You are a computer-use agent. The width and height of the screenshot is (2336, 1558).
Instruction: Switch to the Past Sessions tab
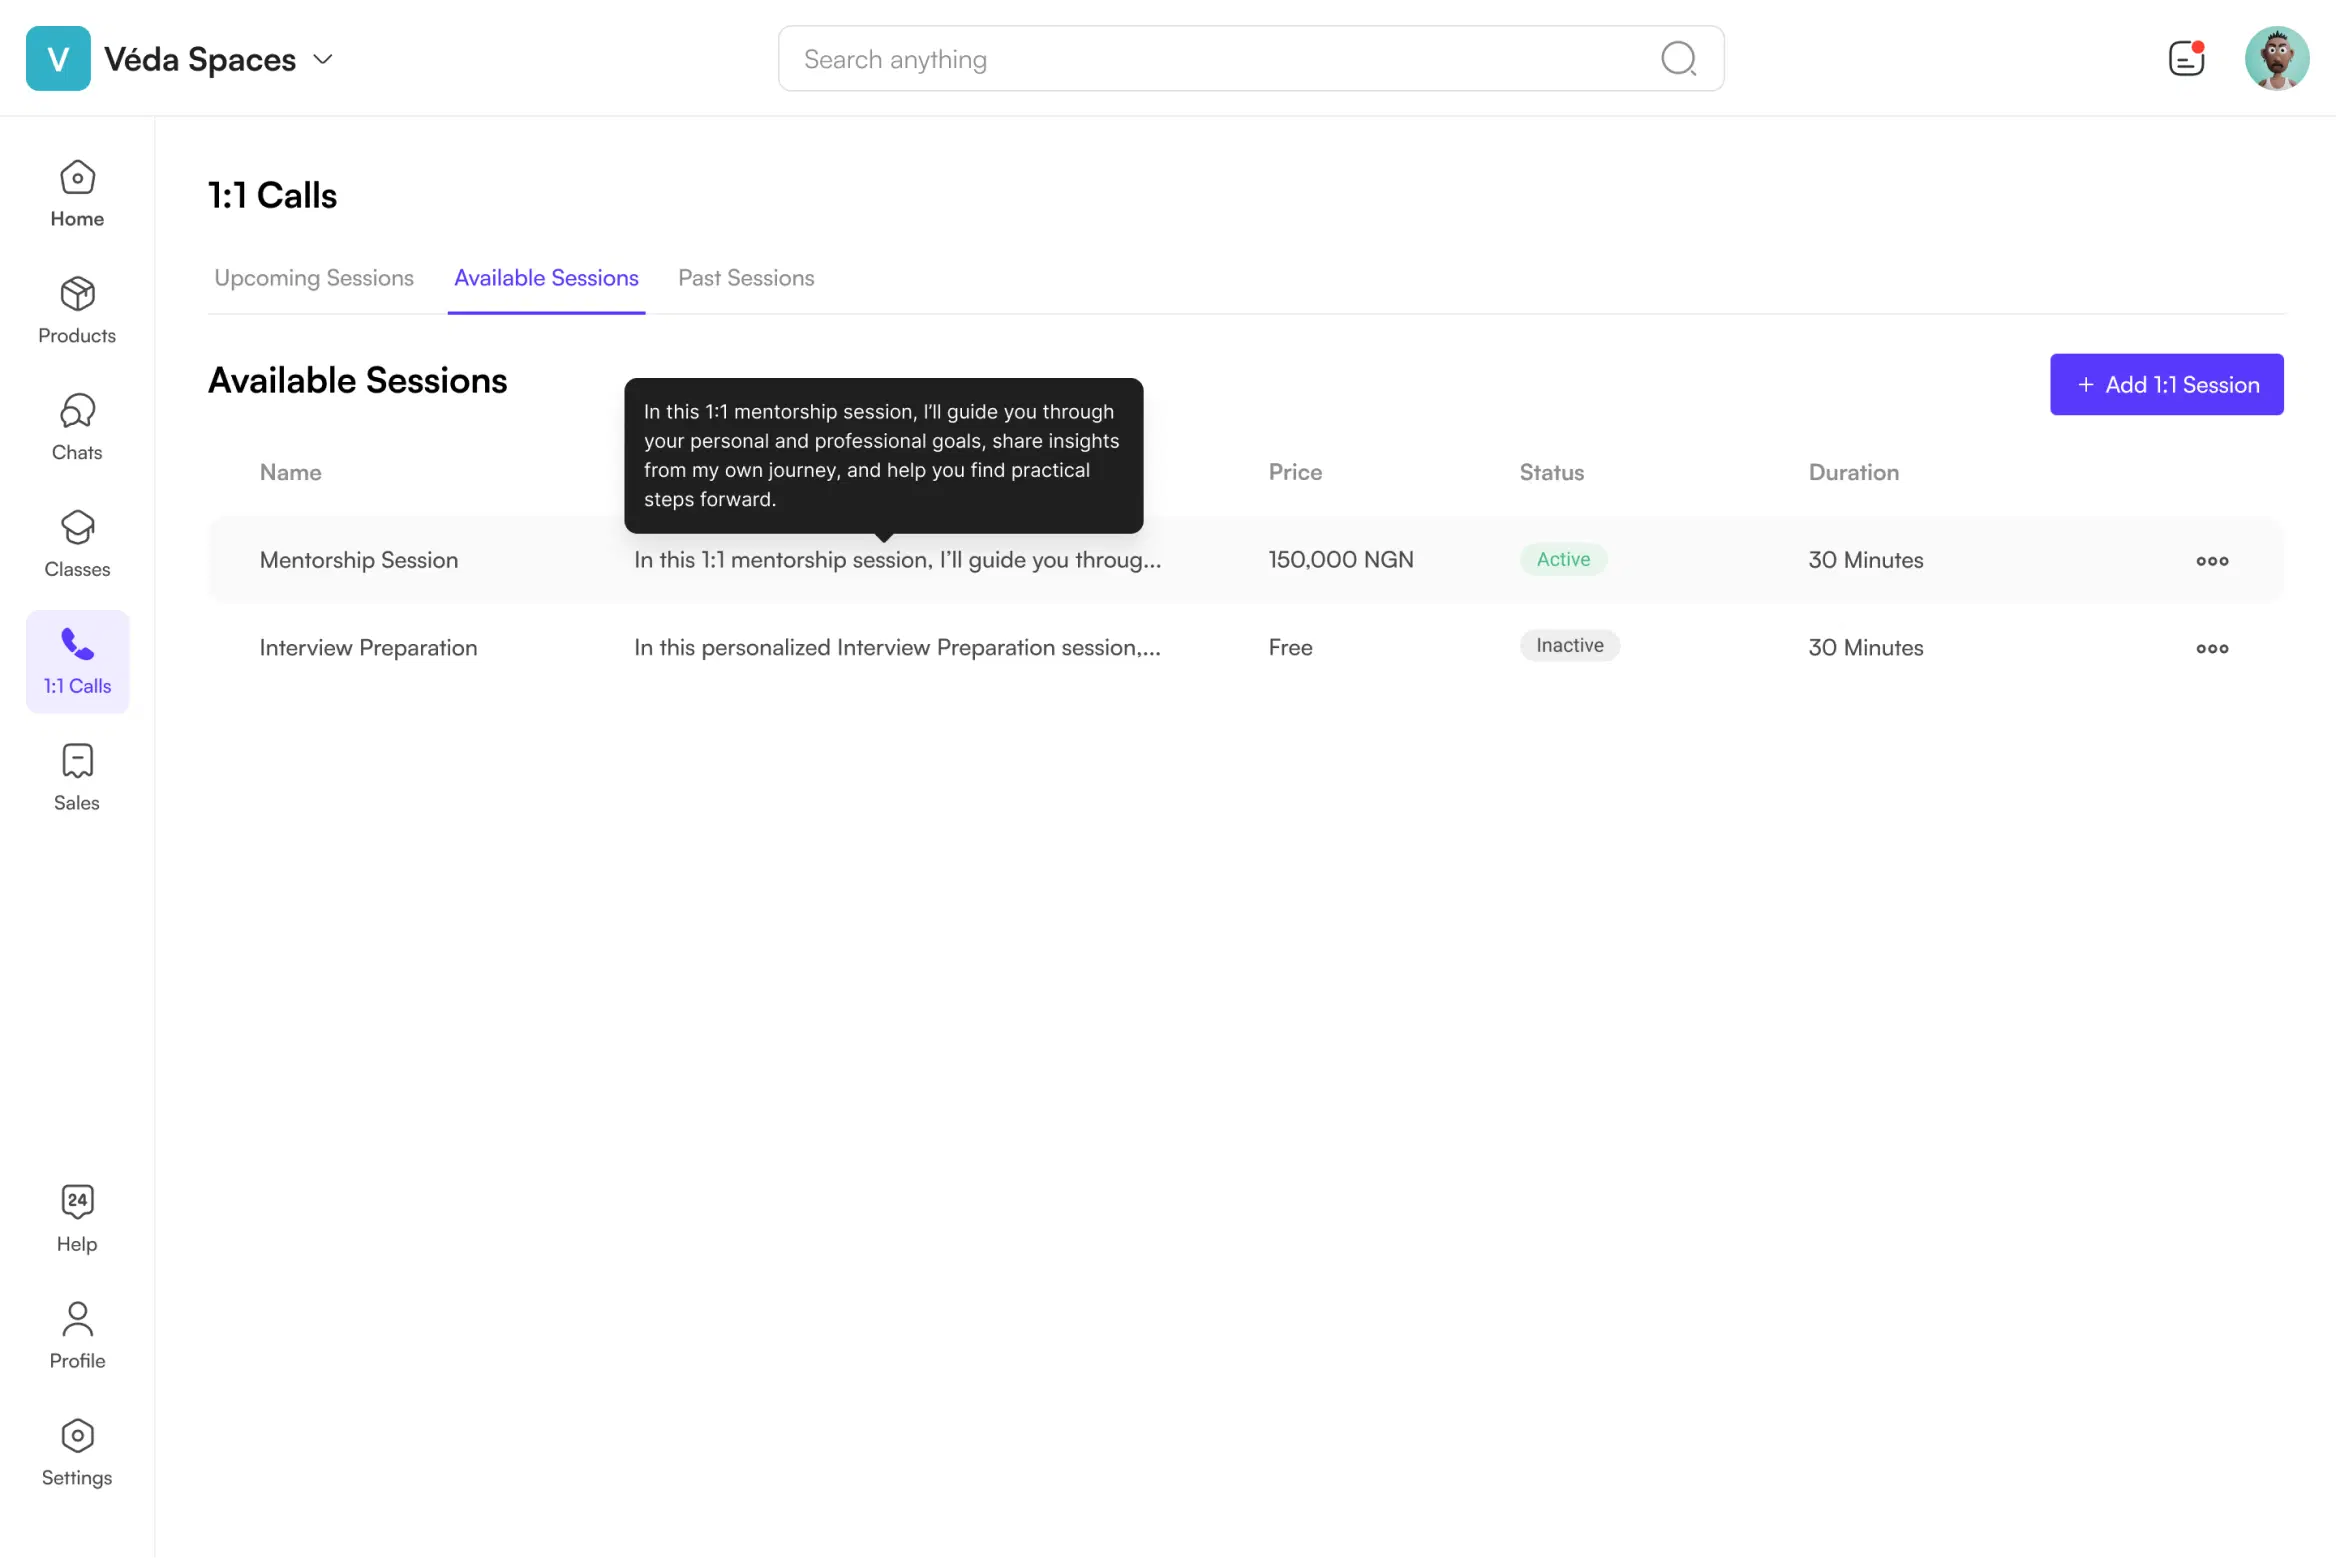[x=746, y=278]
